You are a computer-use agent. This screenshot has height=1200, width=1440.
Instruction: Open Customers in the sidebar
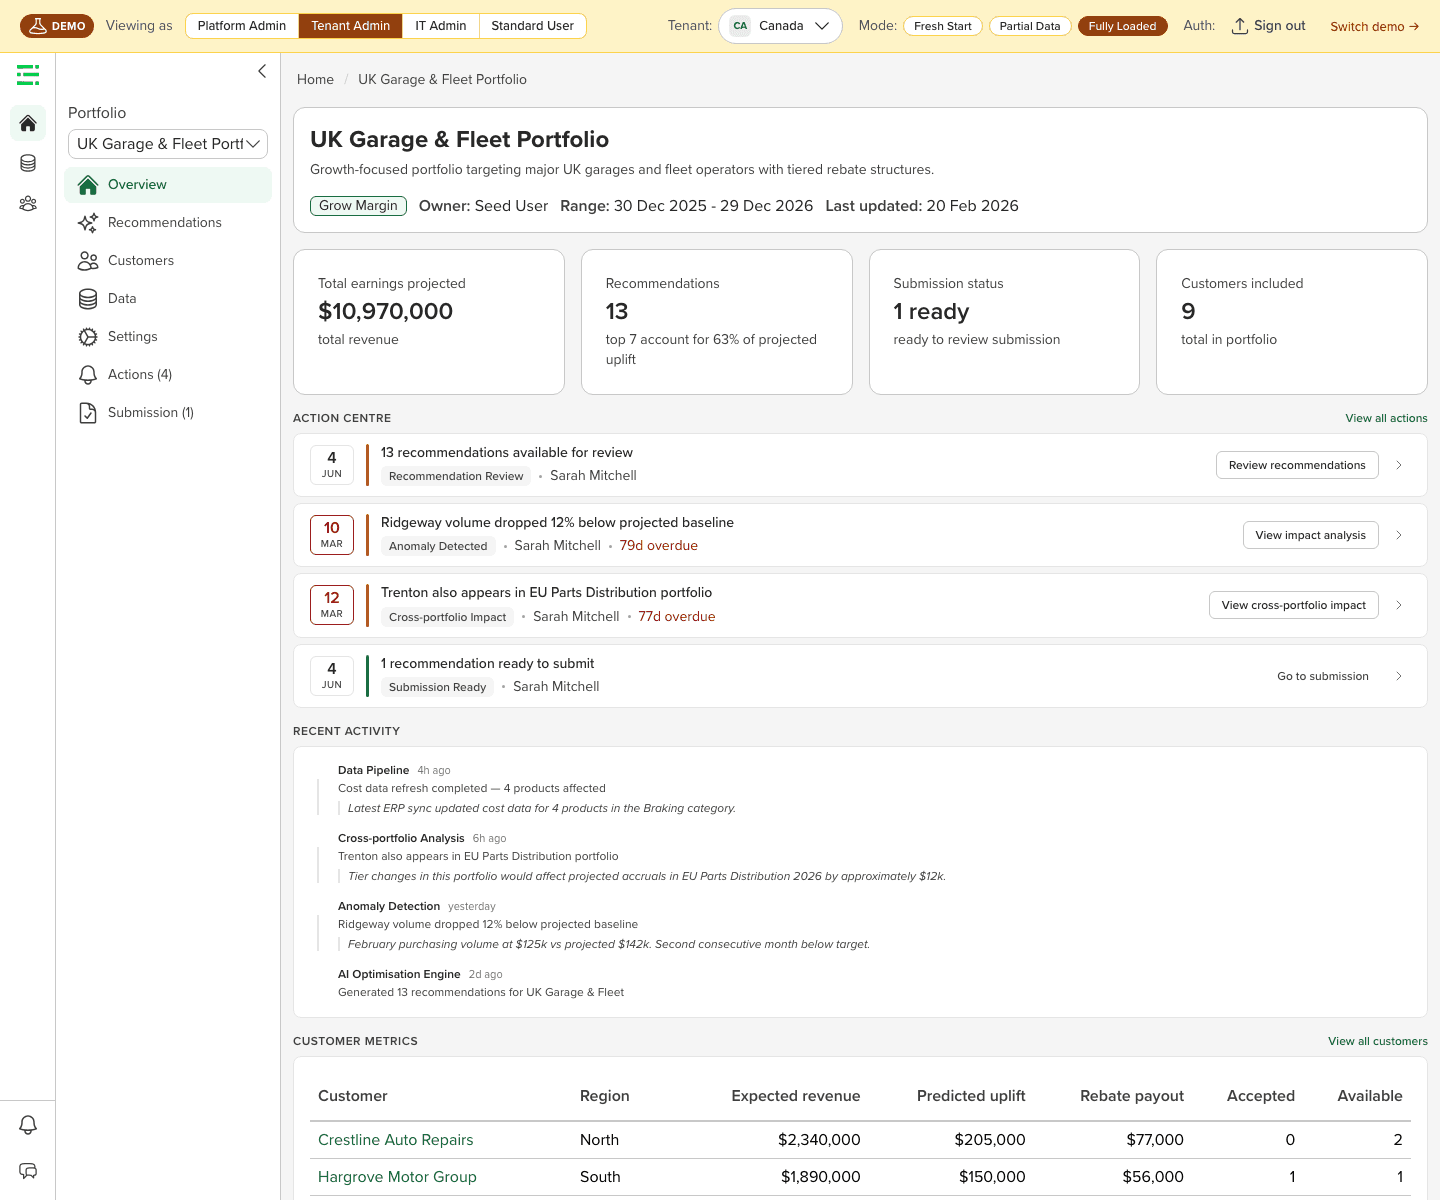(x=168, y=261)
